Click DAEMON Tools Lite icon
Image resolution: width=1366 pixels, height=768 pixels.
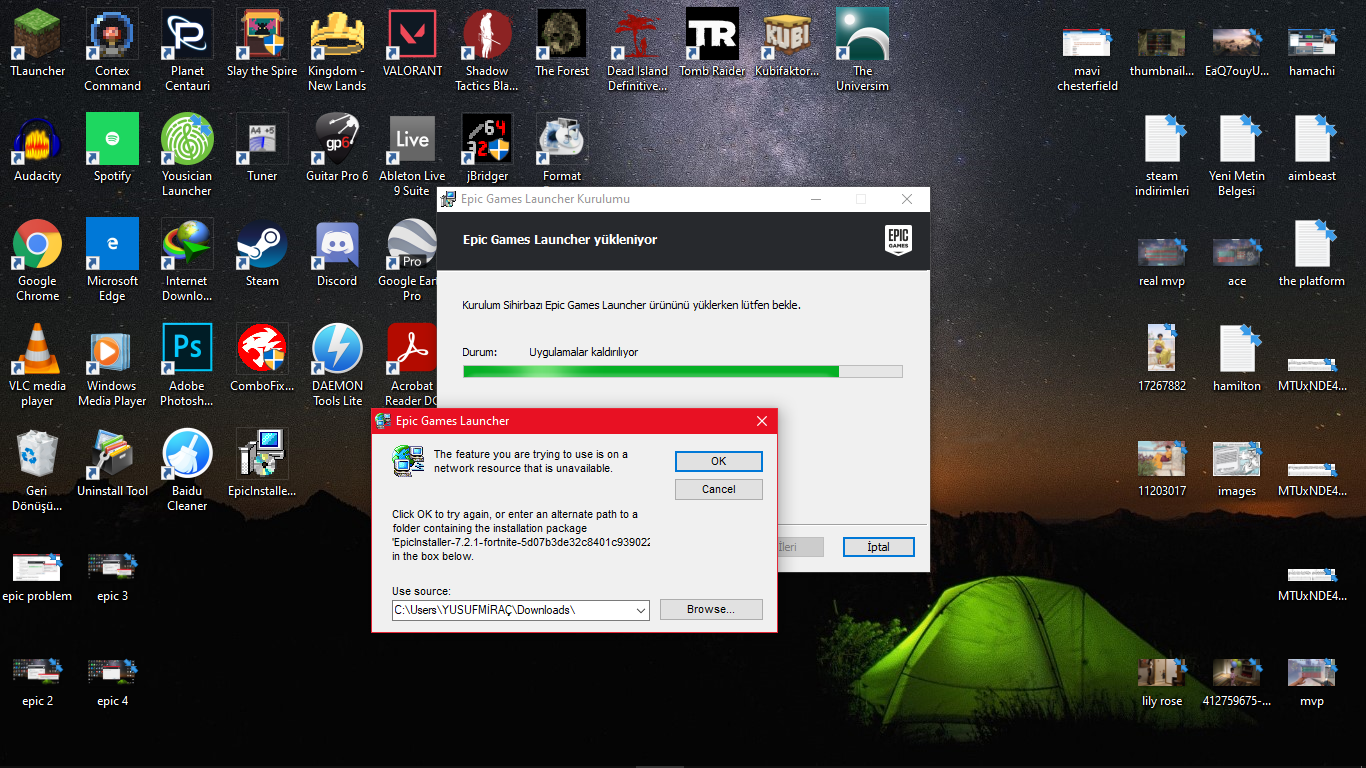pos(337,350)
